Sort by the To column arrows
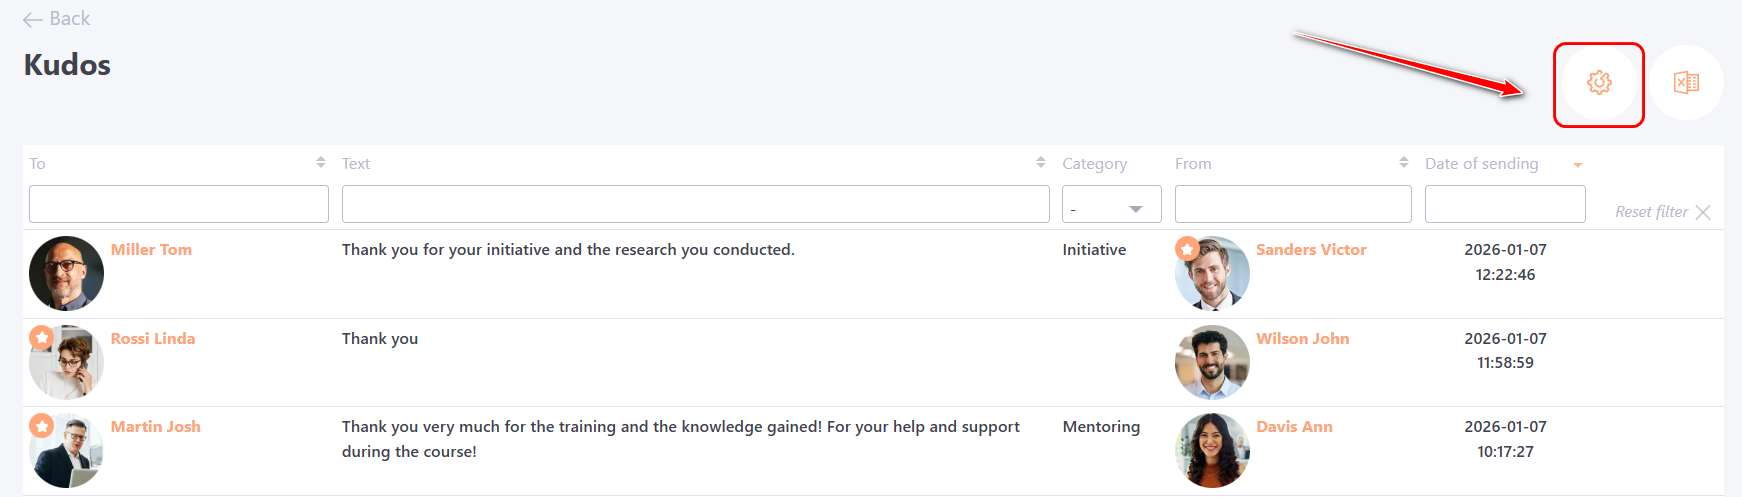The width and height of the screenshot is (1742, 497). point(320,162)
